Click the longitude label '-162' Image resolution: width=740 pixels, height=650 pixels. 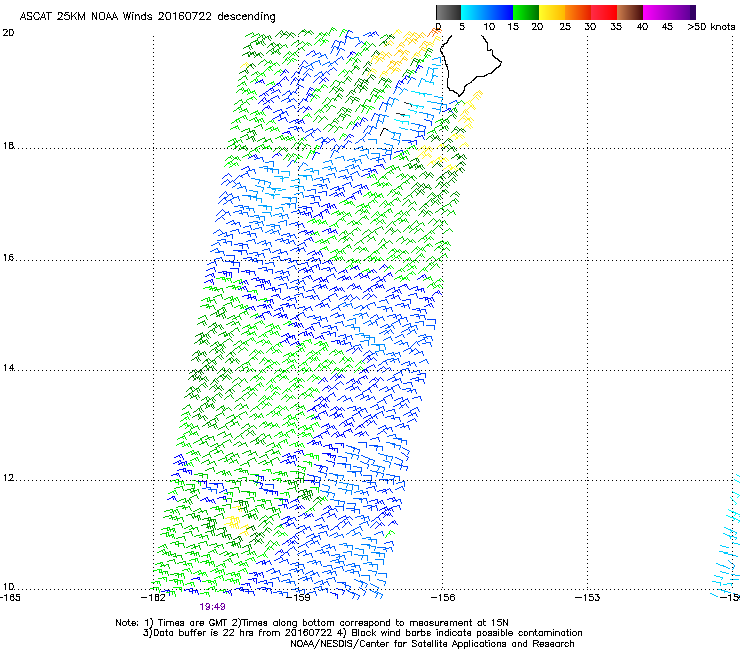coord(153,598)
